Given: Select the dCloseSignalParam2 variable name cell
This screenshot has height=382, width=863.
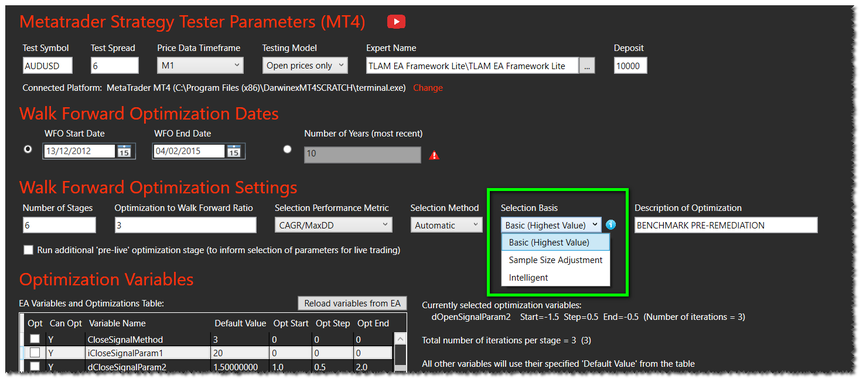Looking at the screenshot, I should 149,365.
